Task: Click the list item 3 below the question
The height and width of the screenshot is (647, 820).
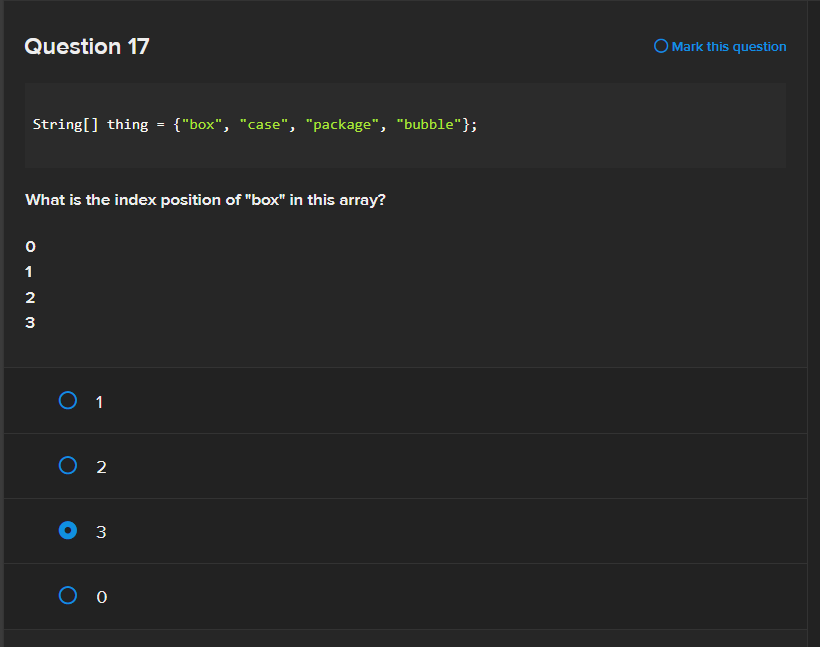Action: tap(30, 322)
